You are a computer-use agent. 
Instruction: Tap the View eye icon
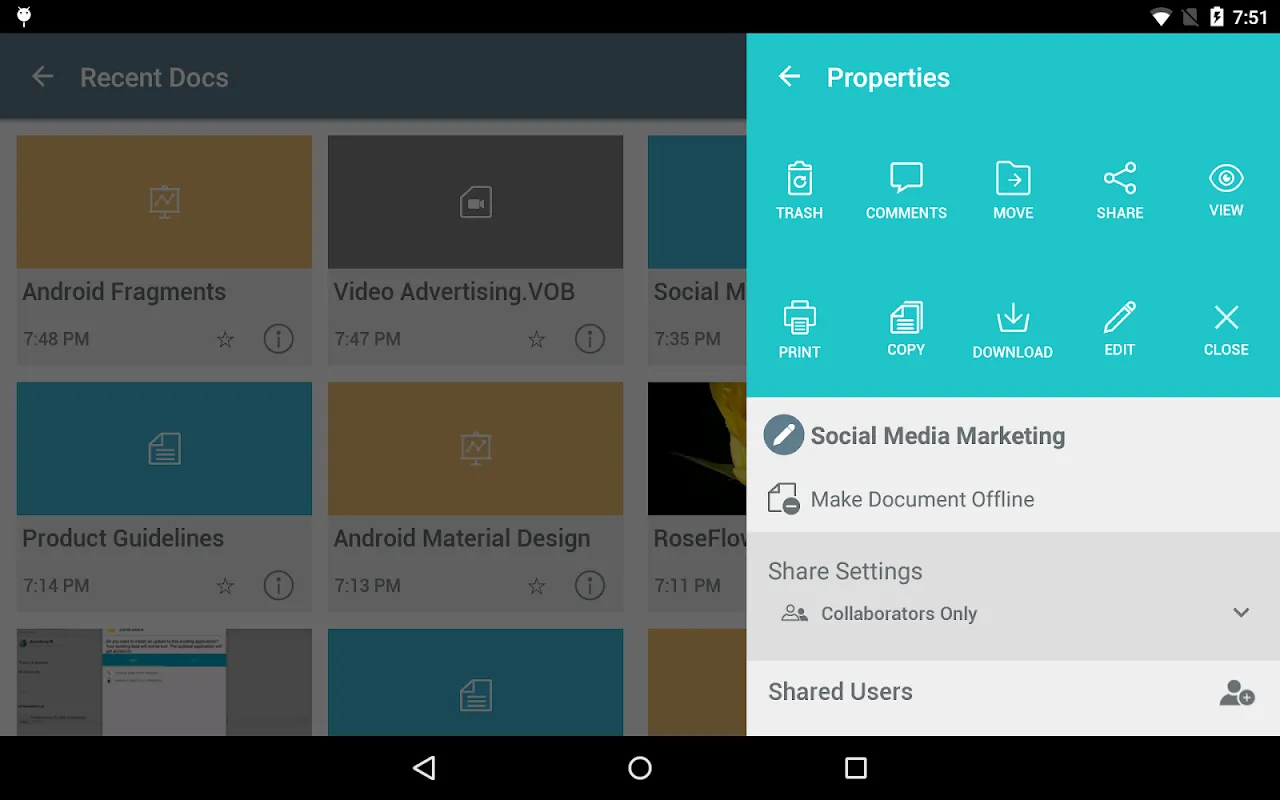[x=1226, y=180]
